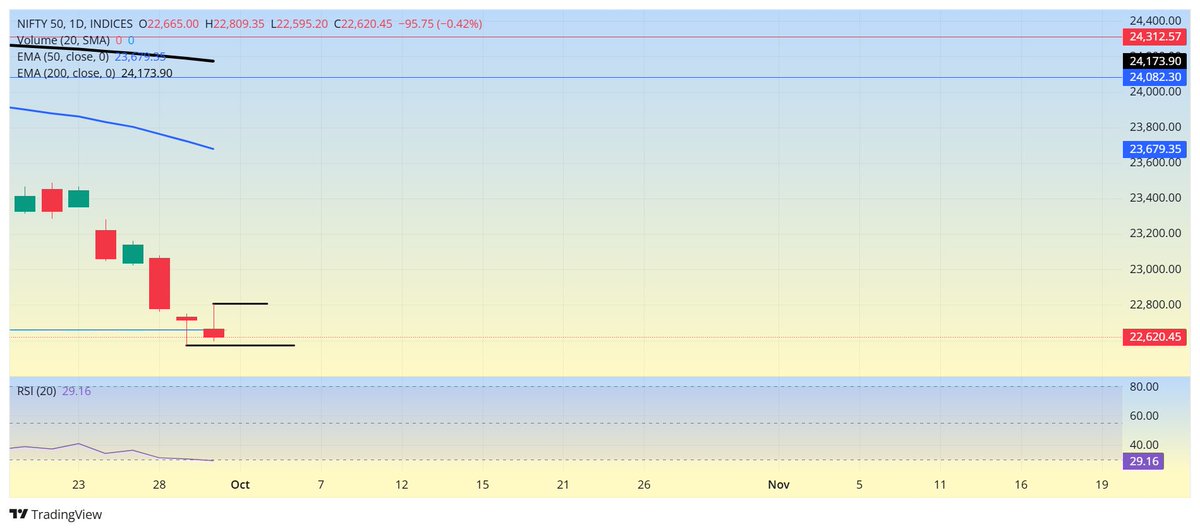The width and height of the screenshot is (1200, 531).
Task: Select the NIFTY 50, 1D, INDICES title
Action: 74,22
